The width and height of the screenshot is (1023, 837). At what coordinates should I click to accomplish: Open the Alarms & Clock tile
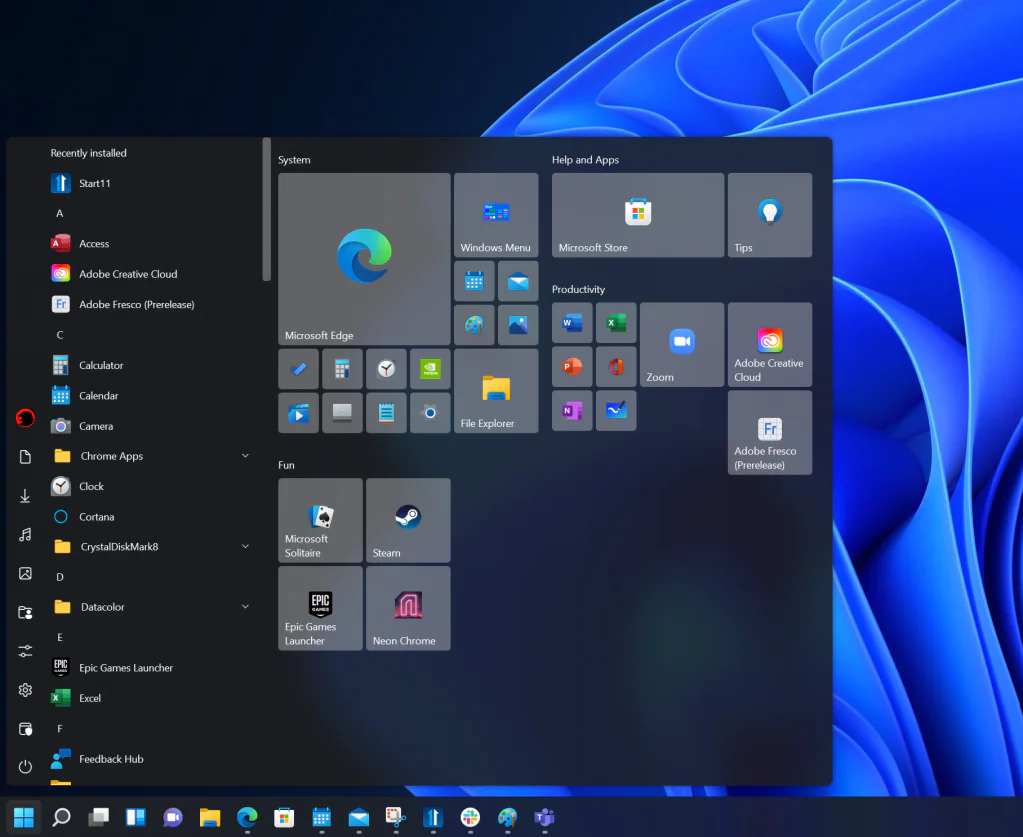(386, 368)
